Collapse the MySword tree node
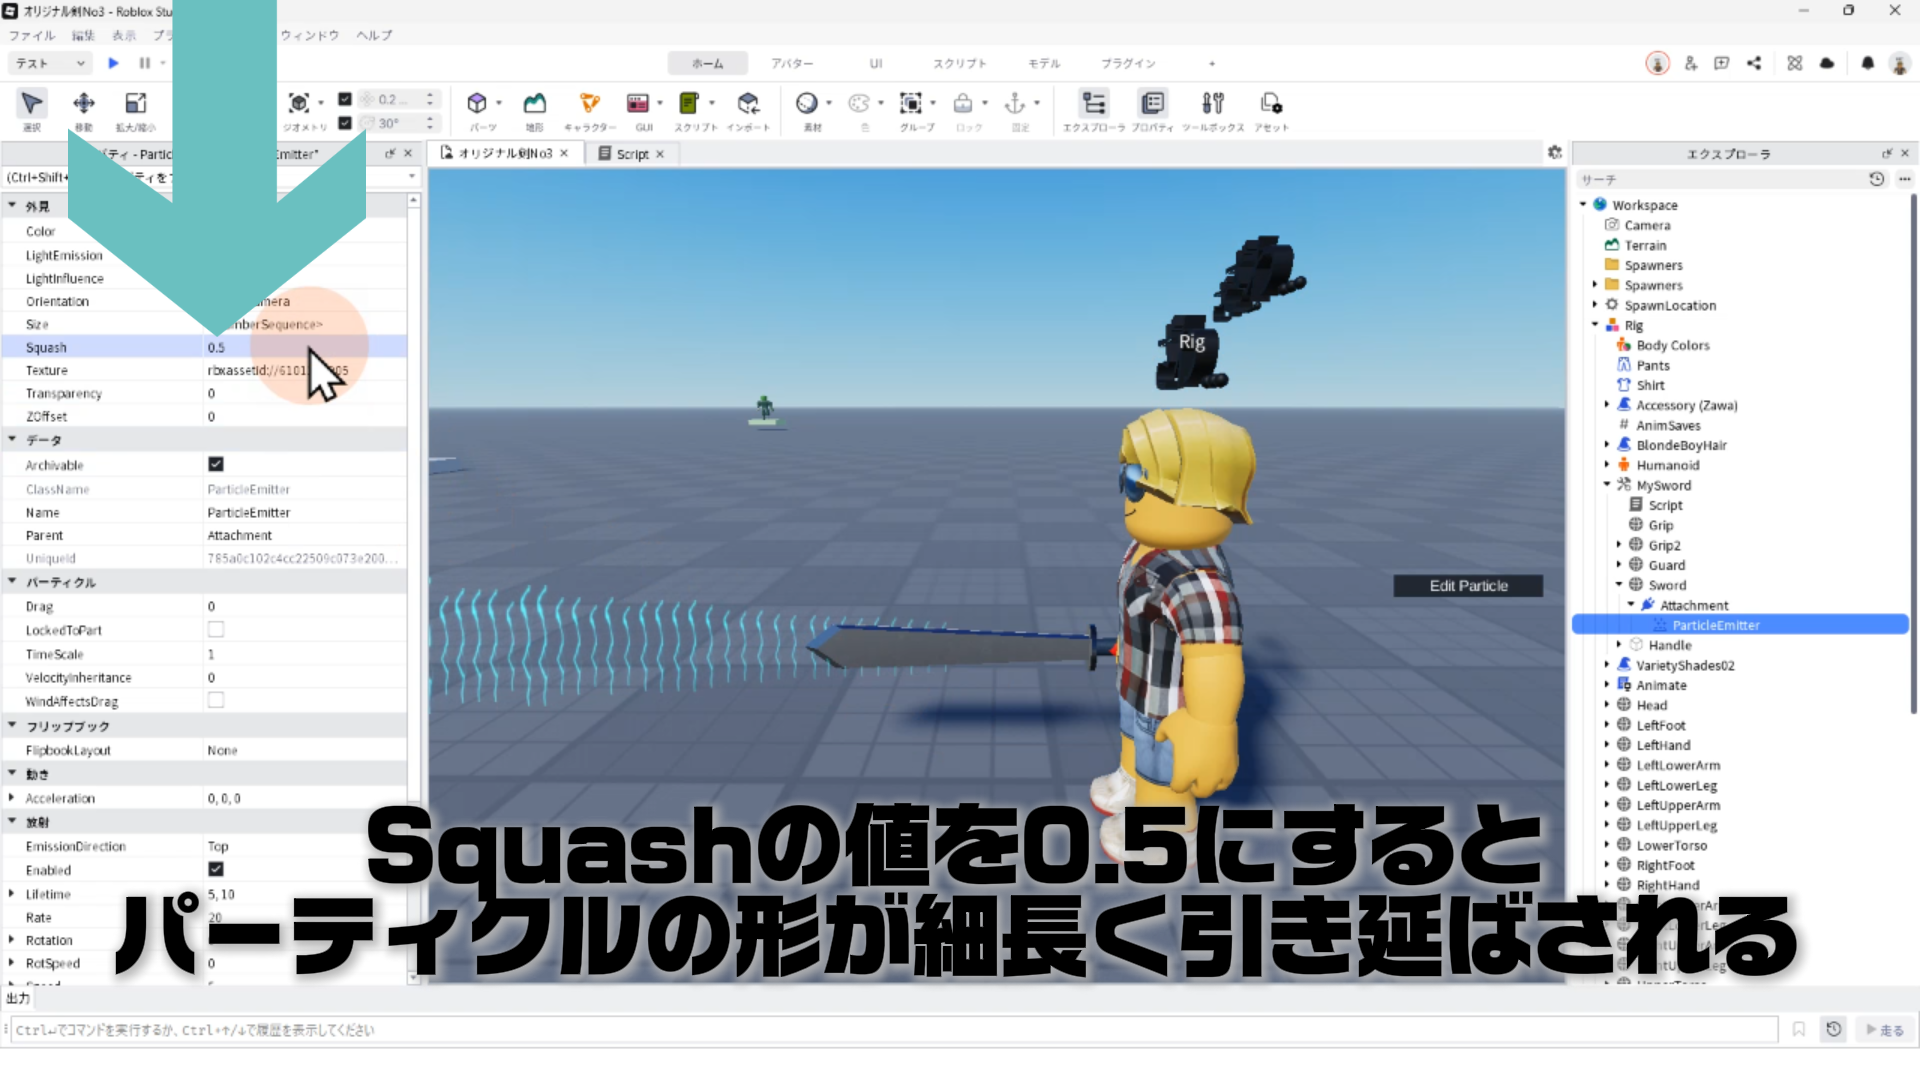This screenshot has height=1080, width=1920. coord(1607,485)
